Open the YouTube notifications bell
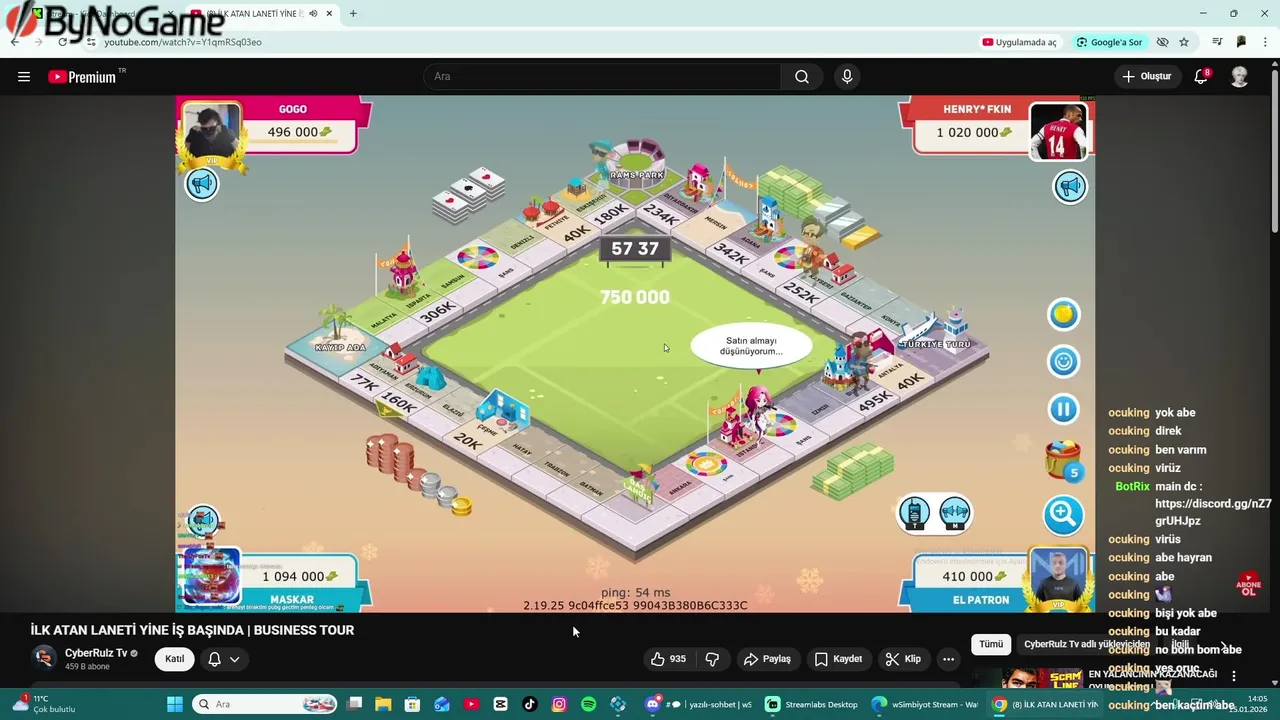Screen dimensions: 1280x720 pyautogui.click(x=1202, y=76)
